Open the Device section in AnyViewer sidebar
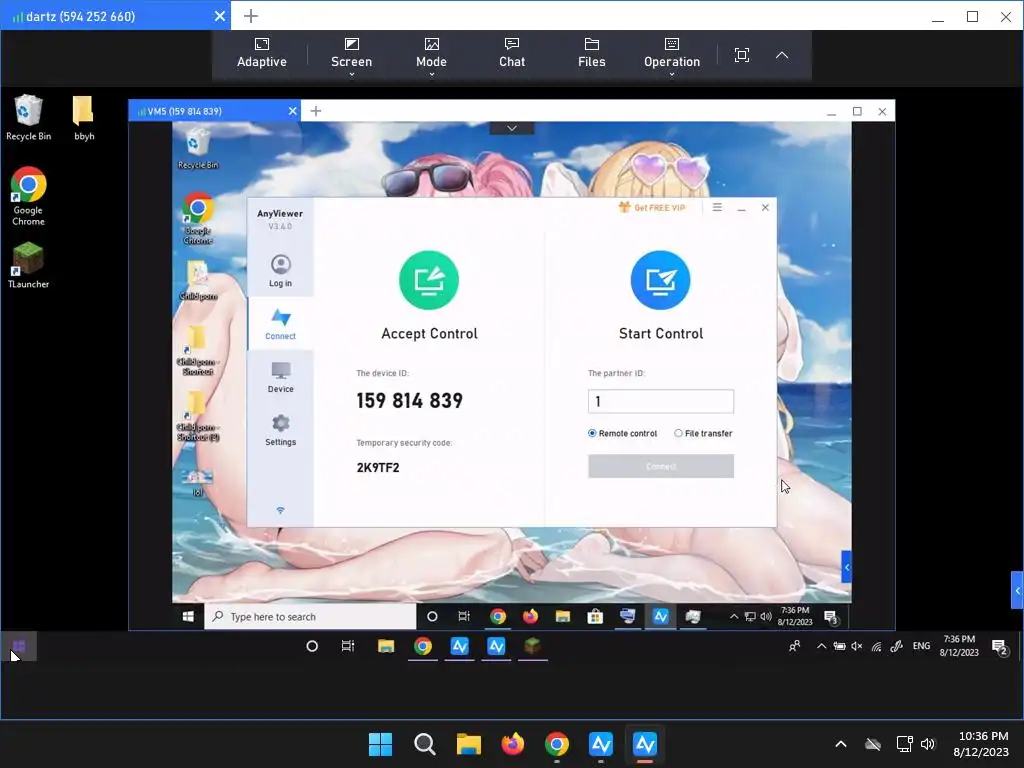The height and width of the screenshot is (768, 1024). pos(280,377)
